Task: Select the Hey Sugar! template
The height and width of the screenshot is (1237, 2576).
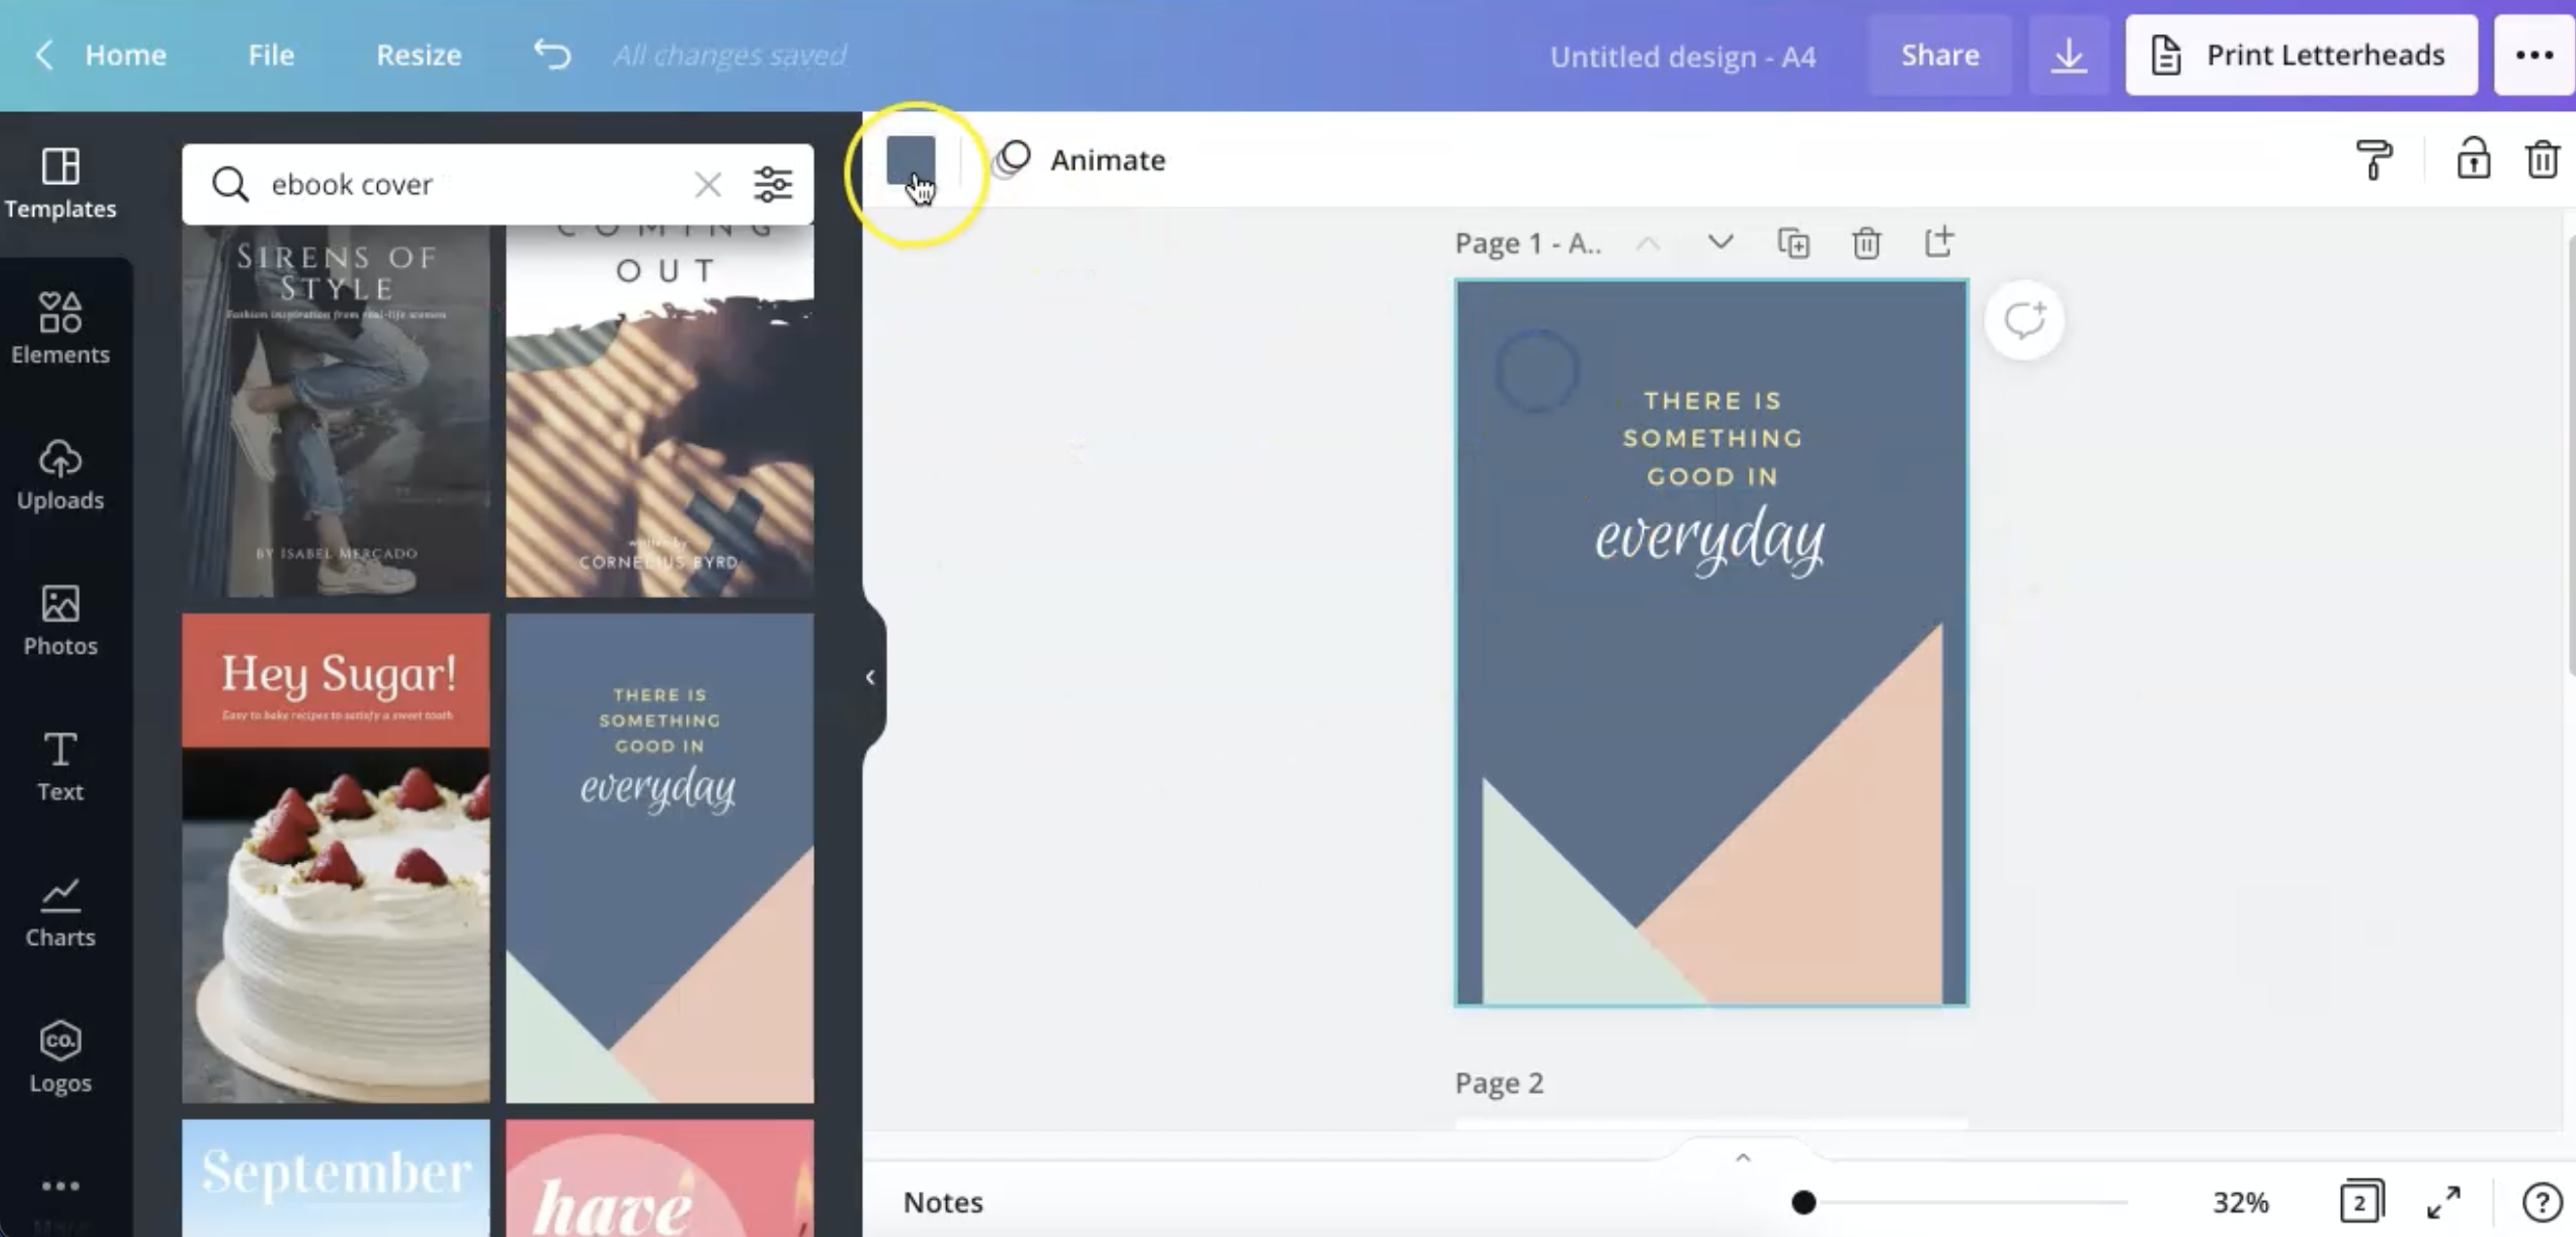Action: point(336,858)
